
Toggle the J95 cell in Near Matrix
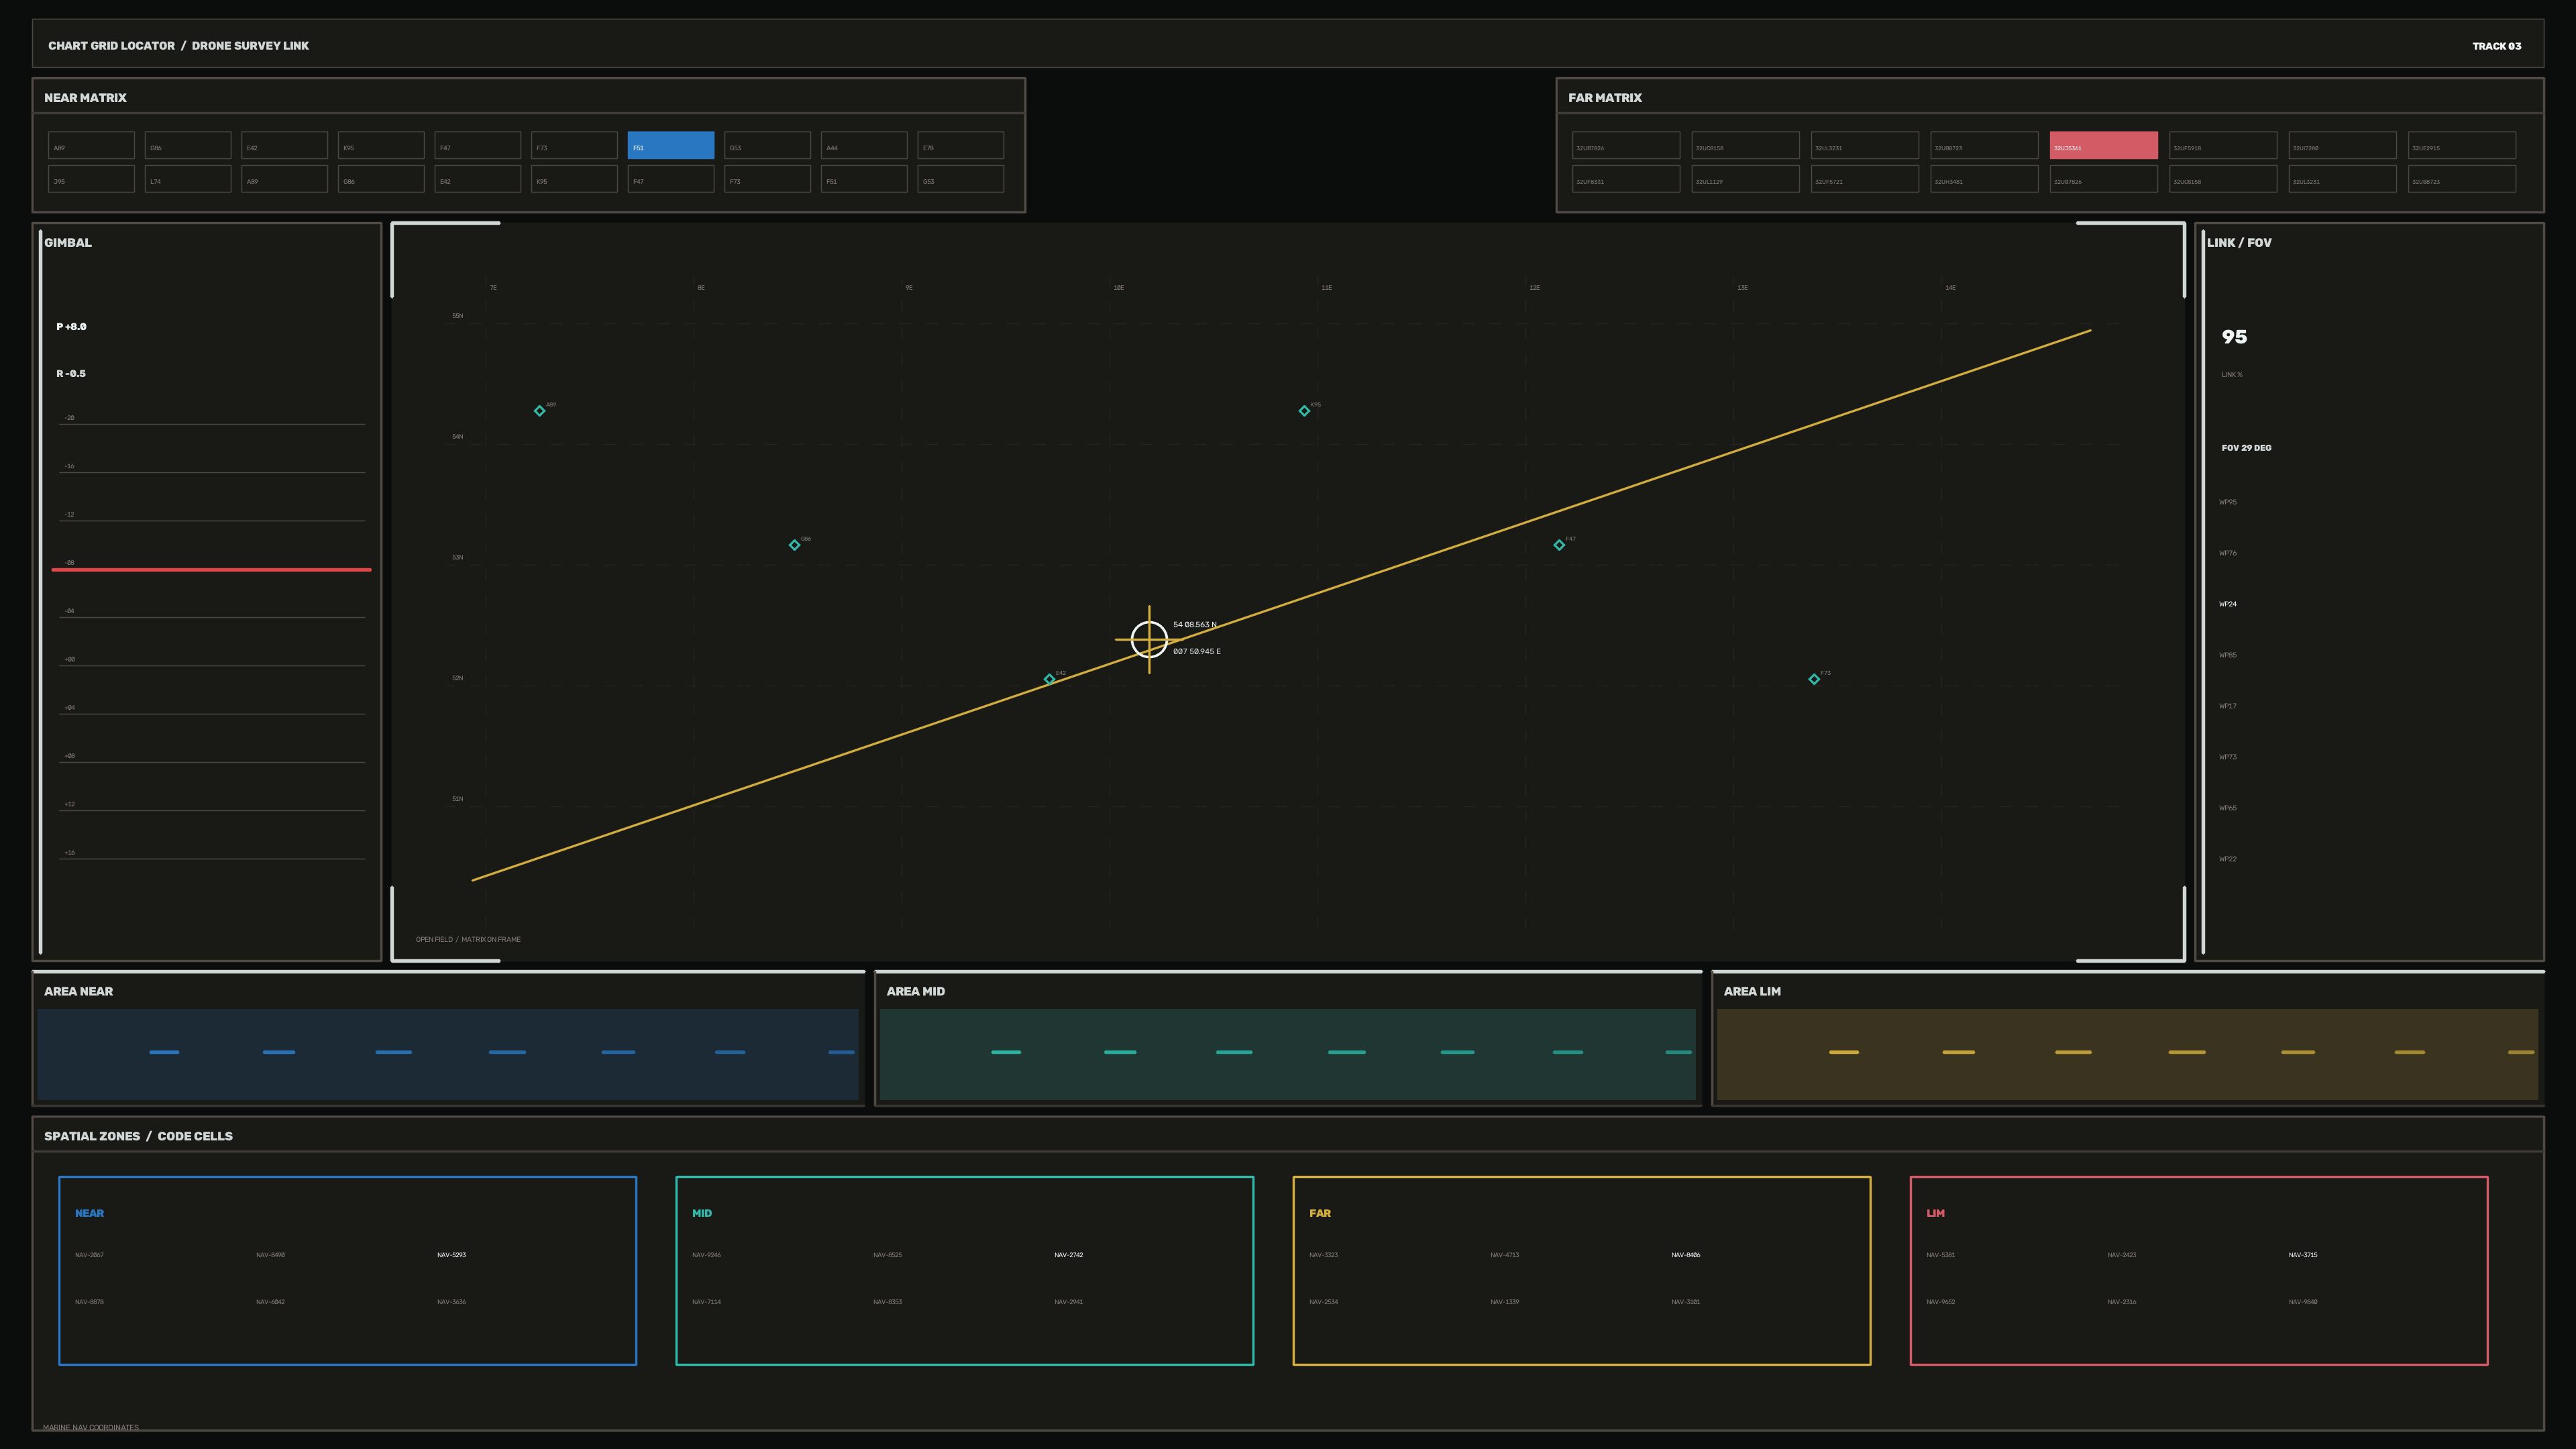tap(91, 179)
